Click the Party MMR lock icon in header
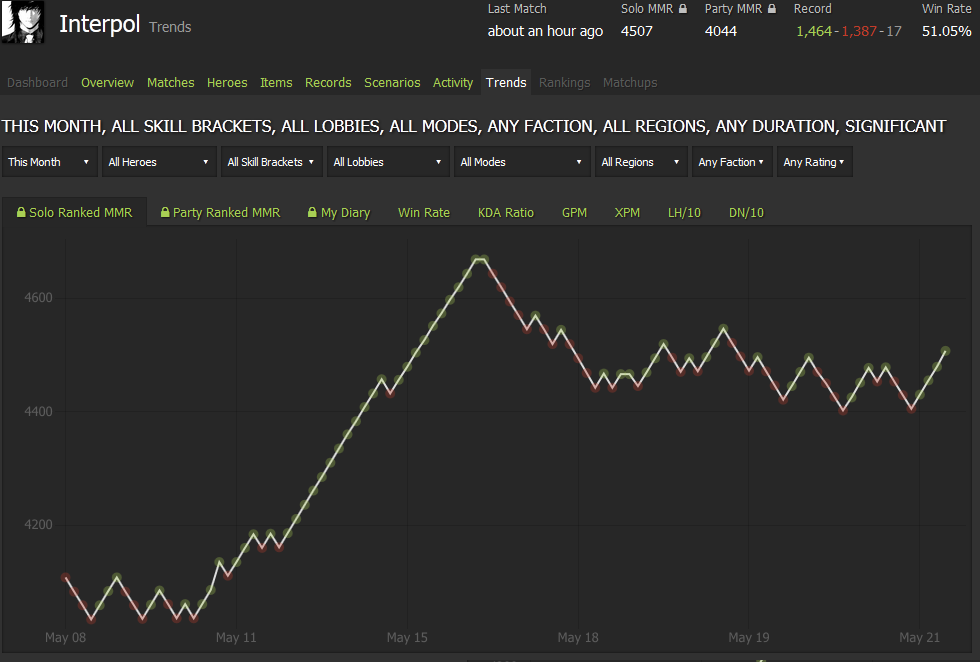This screenshot has height=662, width=980. coord(772,9)
